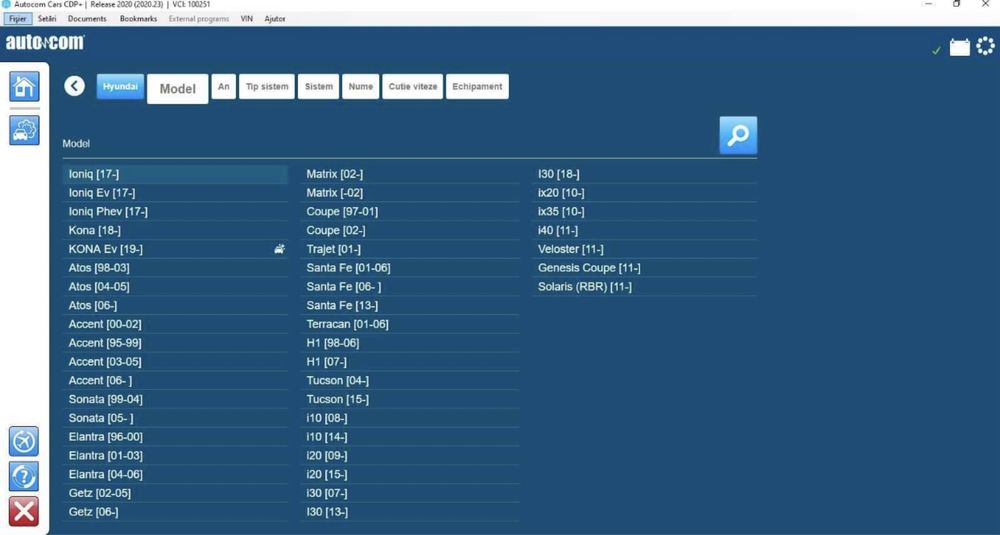
Task: Pick Elantra [04-06] model
Action: pos(175,474)
